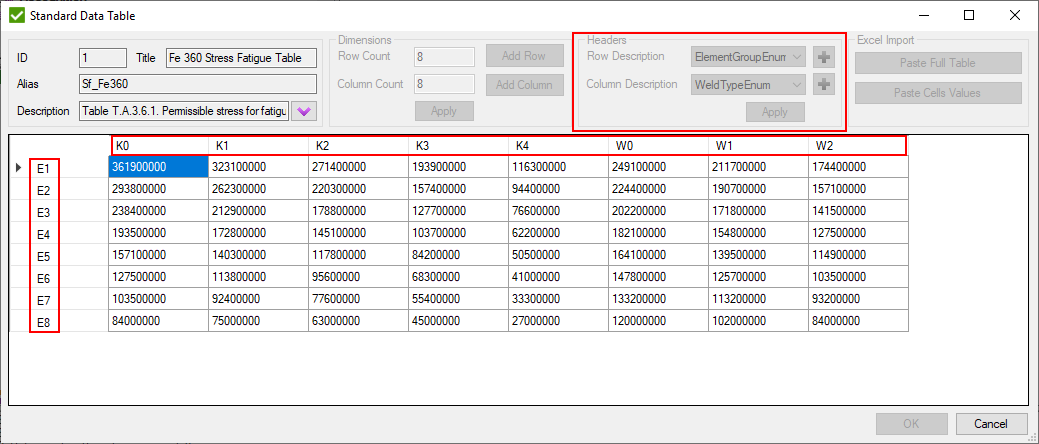Open the Column Description WeldTypeEnum dropdown
The width and height of the screenshot is (1039, 444).
coord(748,84)
